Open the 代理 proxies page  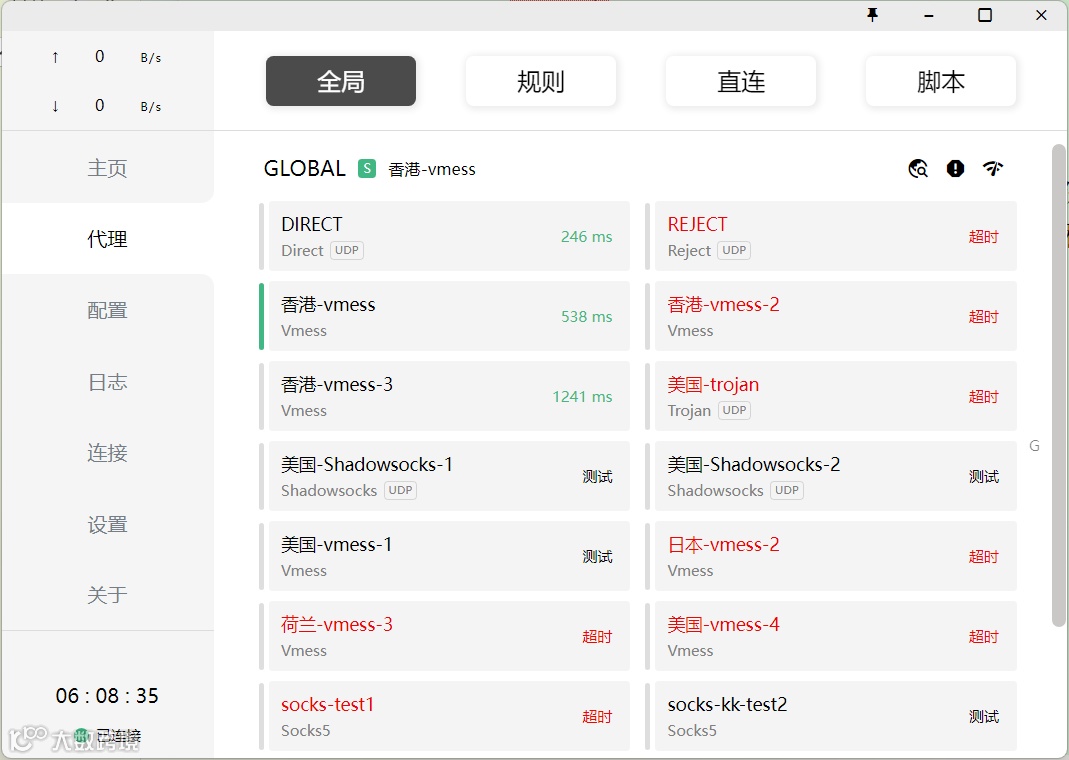coord(108,239)
